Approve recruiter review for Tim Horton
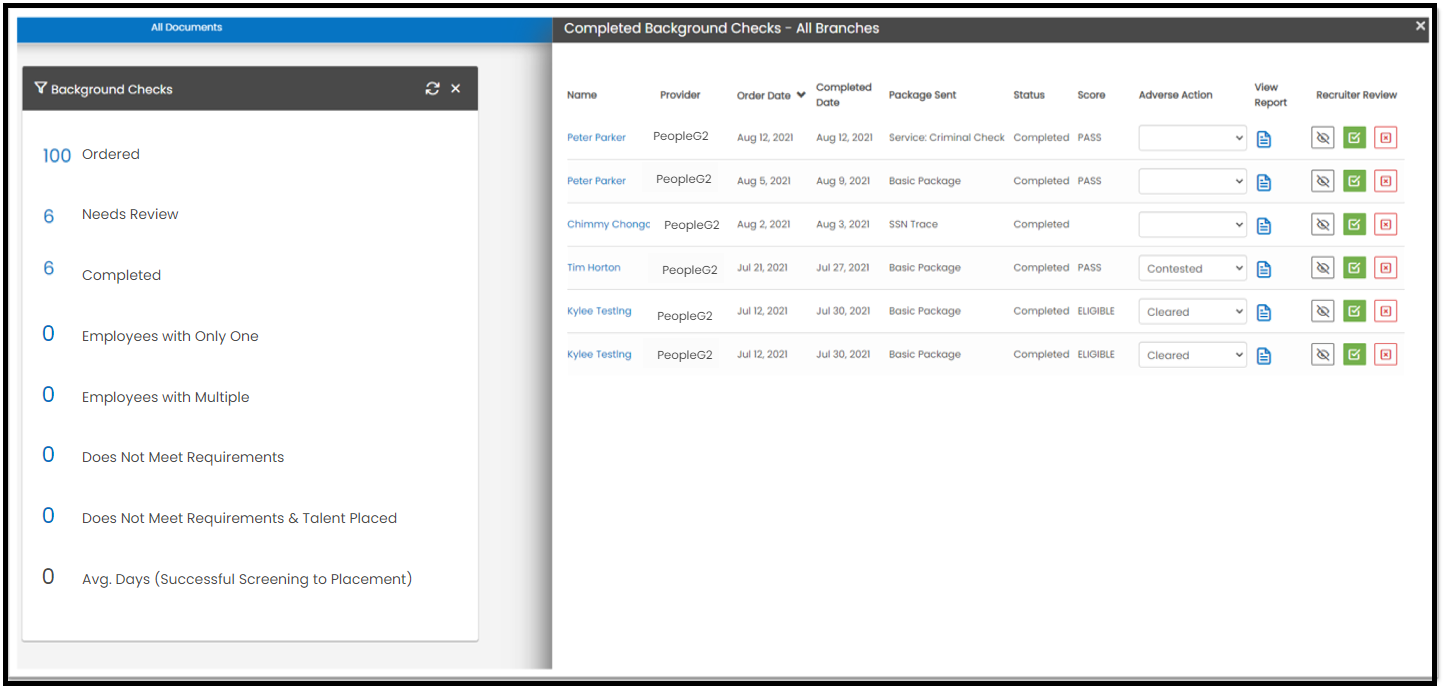Screen dimensions: 1447x693 1354,268
